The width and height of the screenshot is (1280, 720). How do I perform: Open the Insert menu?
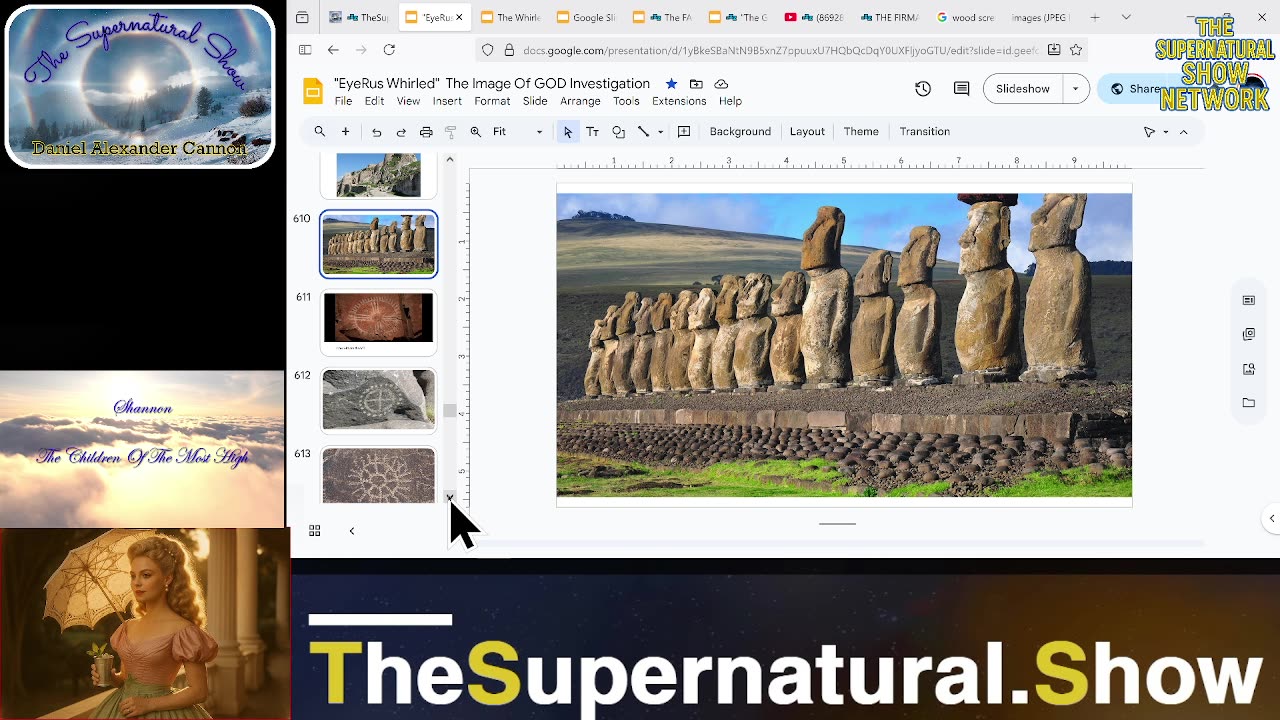(447, 101)
